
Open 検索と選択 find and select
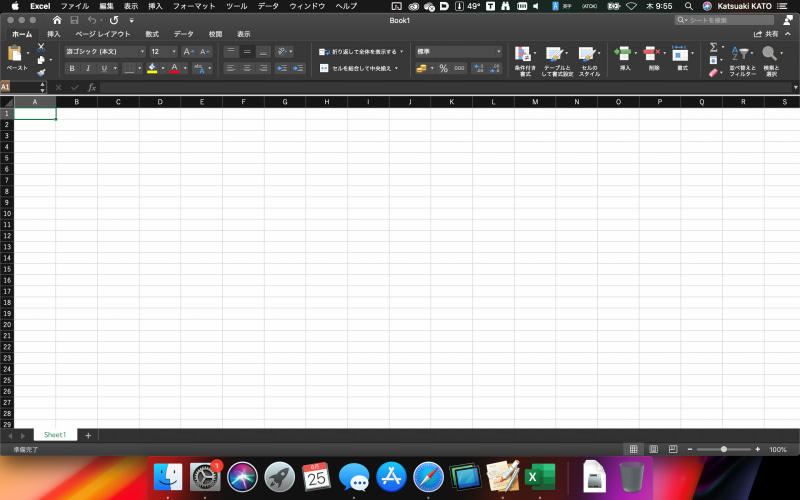(770, 61)
